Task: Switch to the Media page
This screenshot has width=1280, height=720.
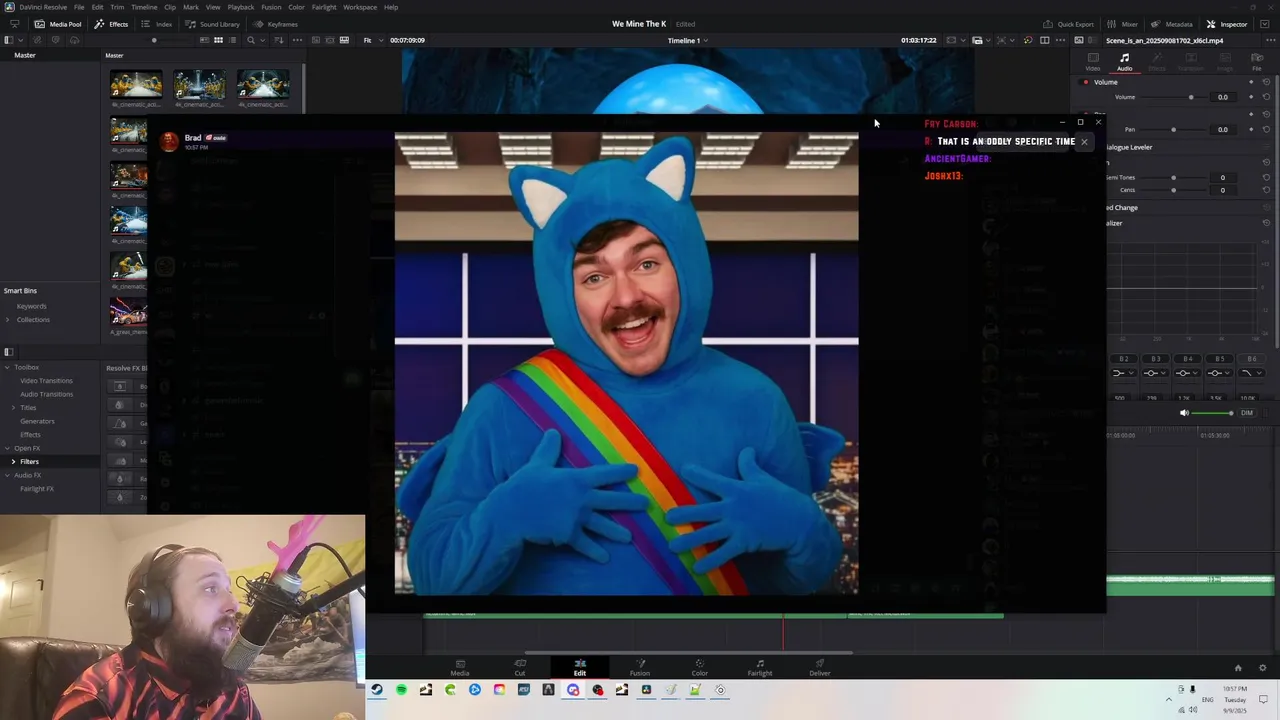Action: (460, 667)
